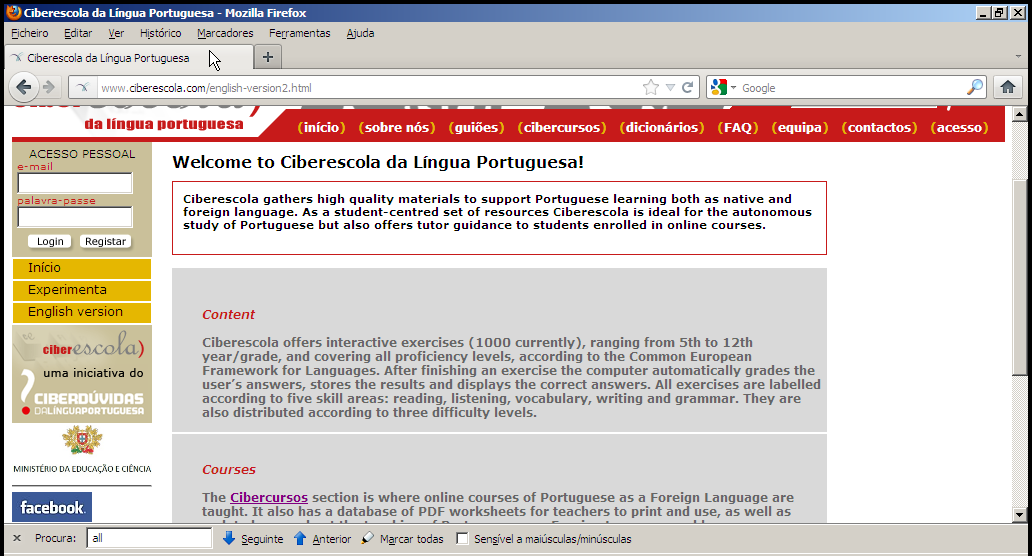The image size is (1032, 556).
Task: Expand the URL history dropdown arrow
Action: pos(670,88)
